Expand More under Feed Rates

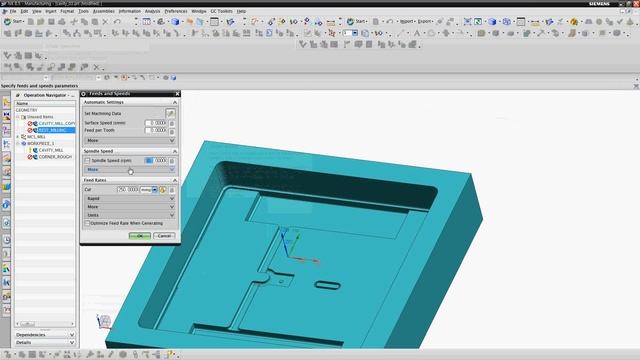tap(130, 207)
